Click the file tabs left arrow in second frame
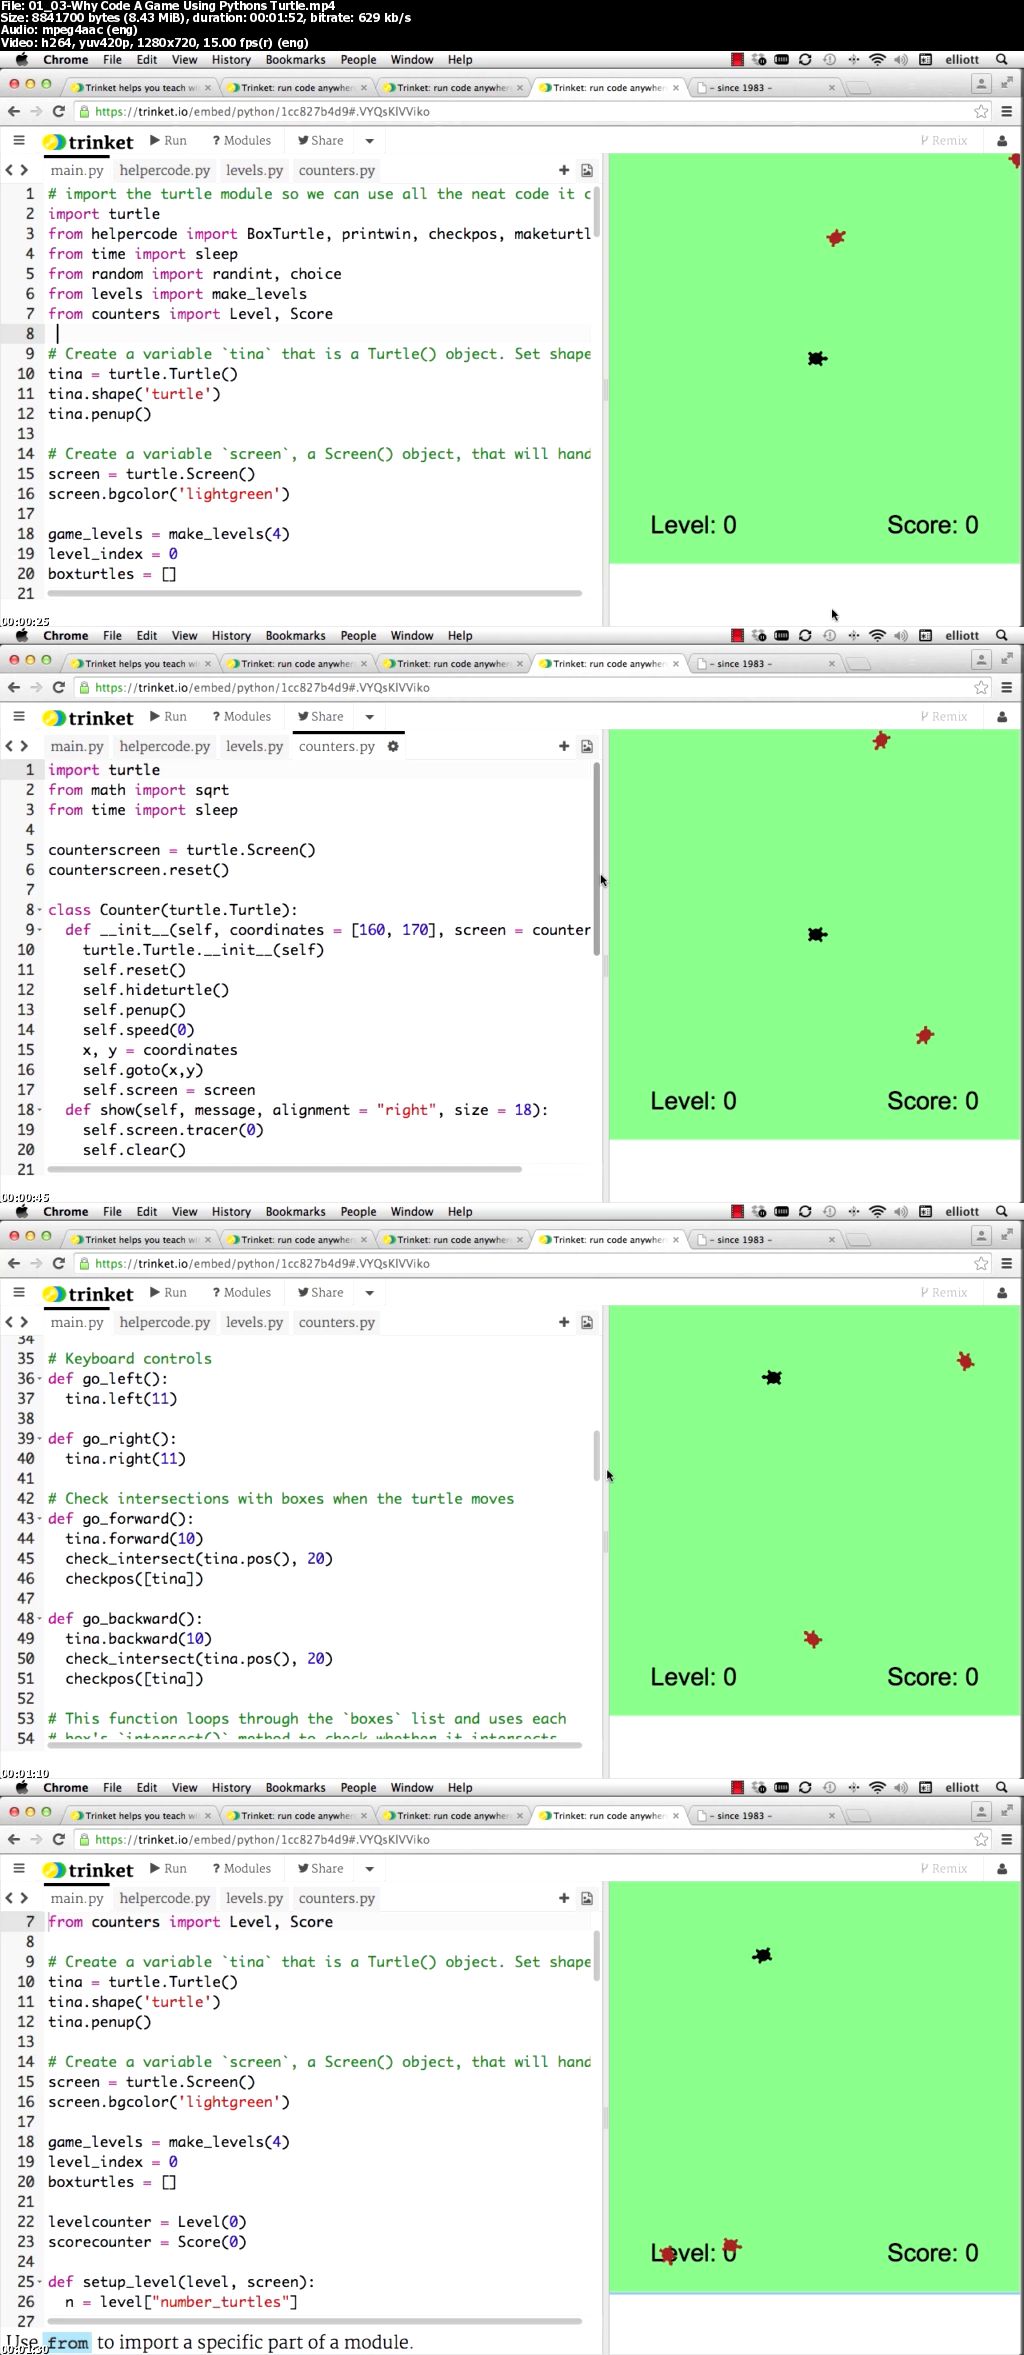 click(10, 747)
